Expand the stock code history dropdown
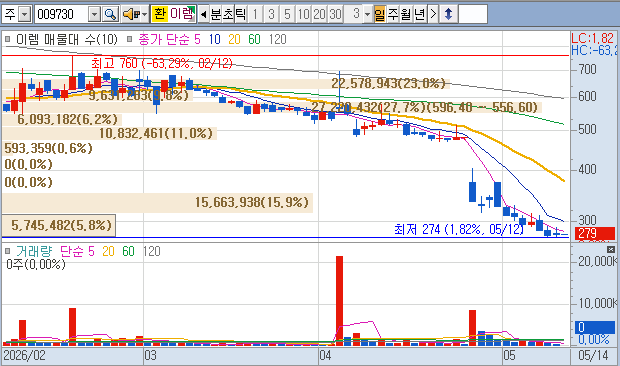The height and width of the screenshot is (366, 620). point(95,15)
